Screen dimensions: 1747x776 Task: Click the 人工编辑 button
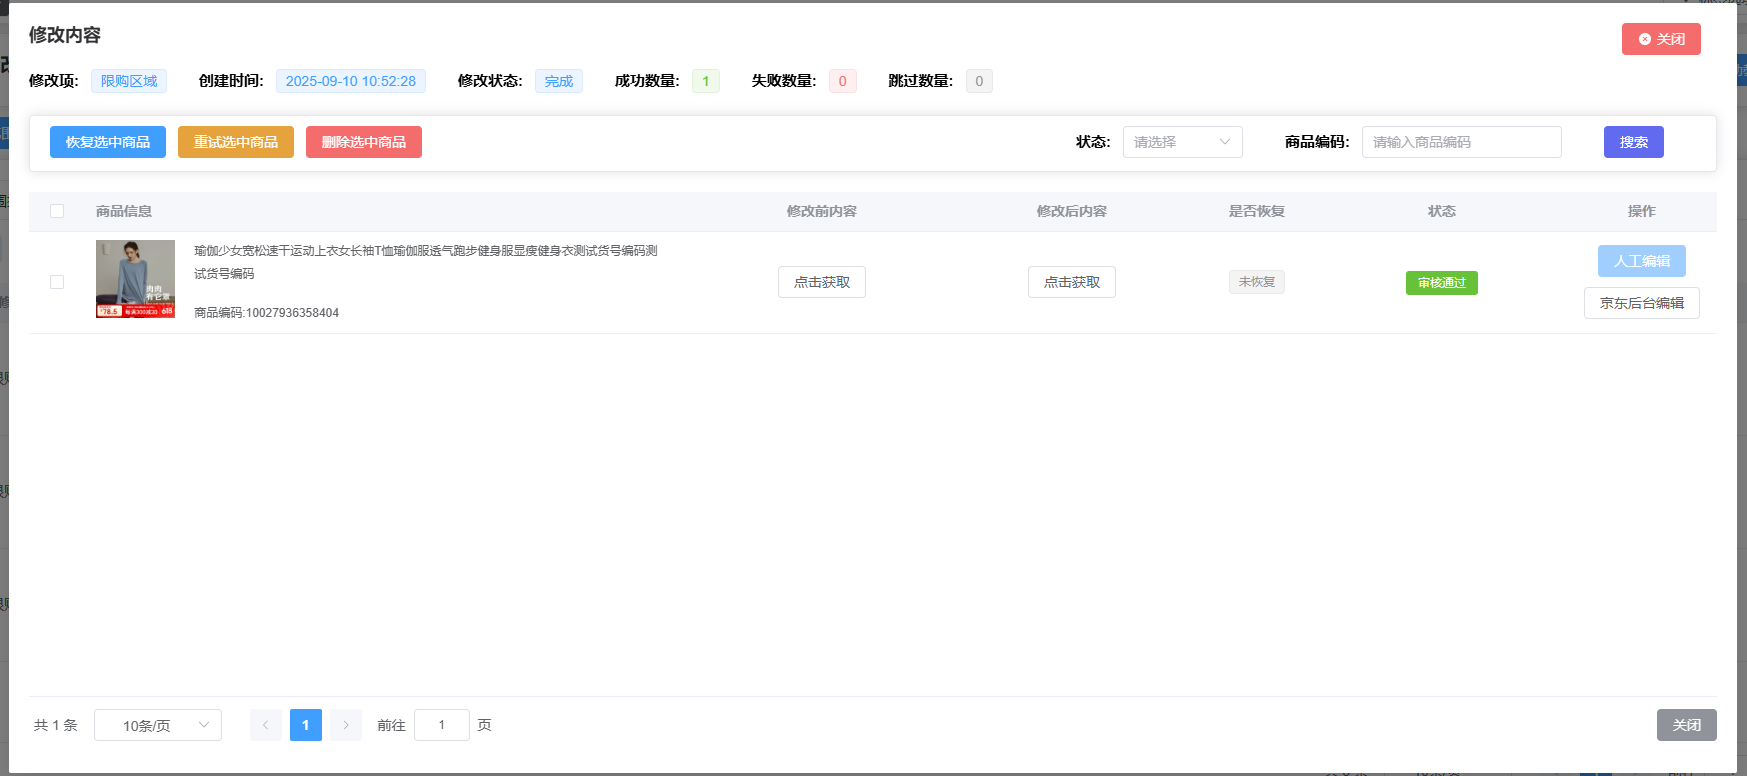pos(1641,261)
